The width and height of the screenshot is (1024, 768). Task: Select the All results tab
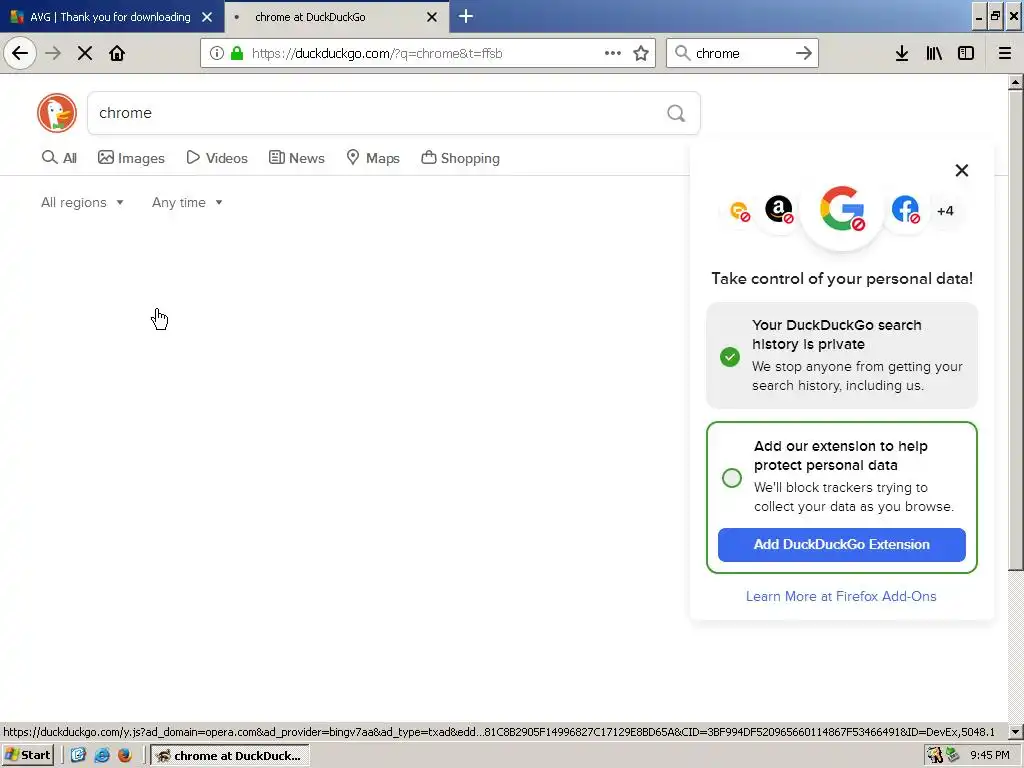point(59,158)
